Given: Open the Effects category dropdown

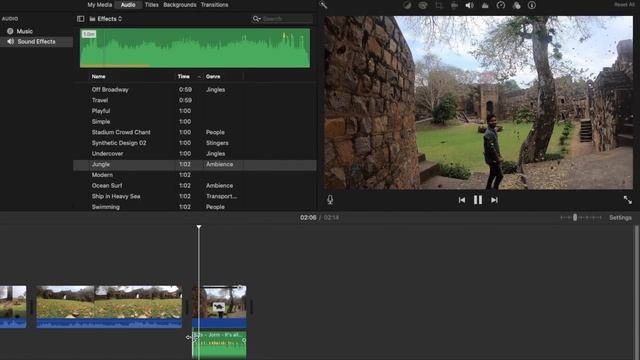Looking at the screenshot, I should coord(106,19).
